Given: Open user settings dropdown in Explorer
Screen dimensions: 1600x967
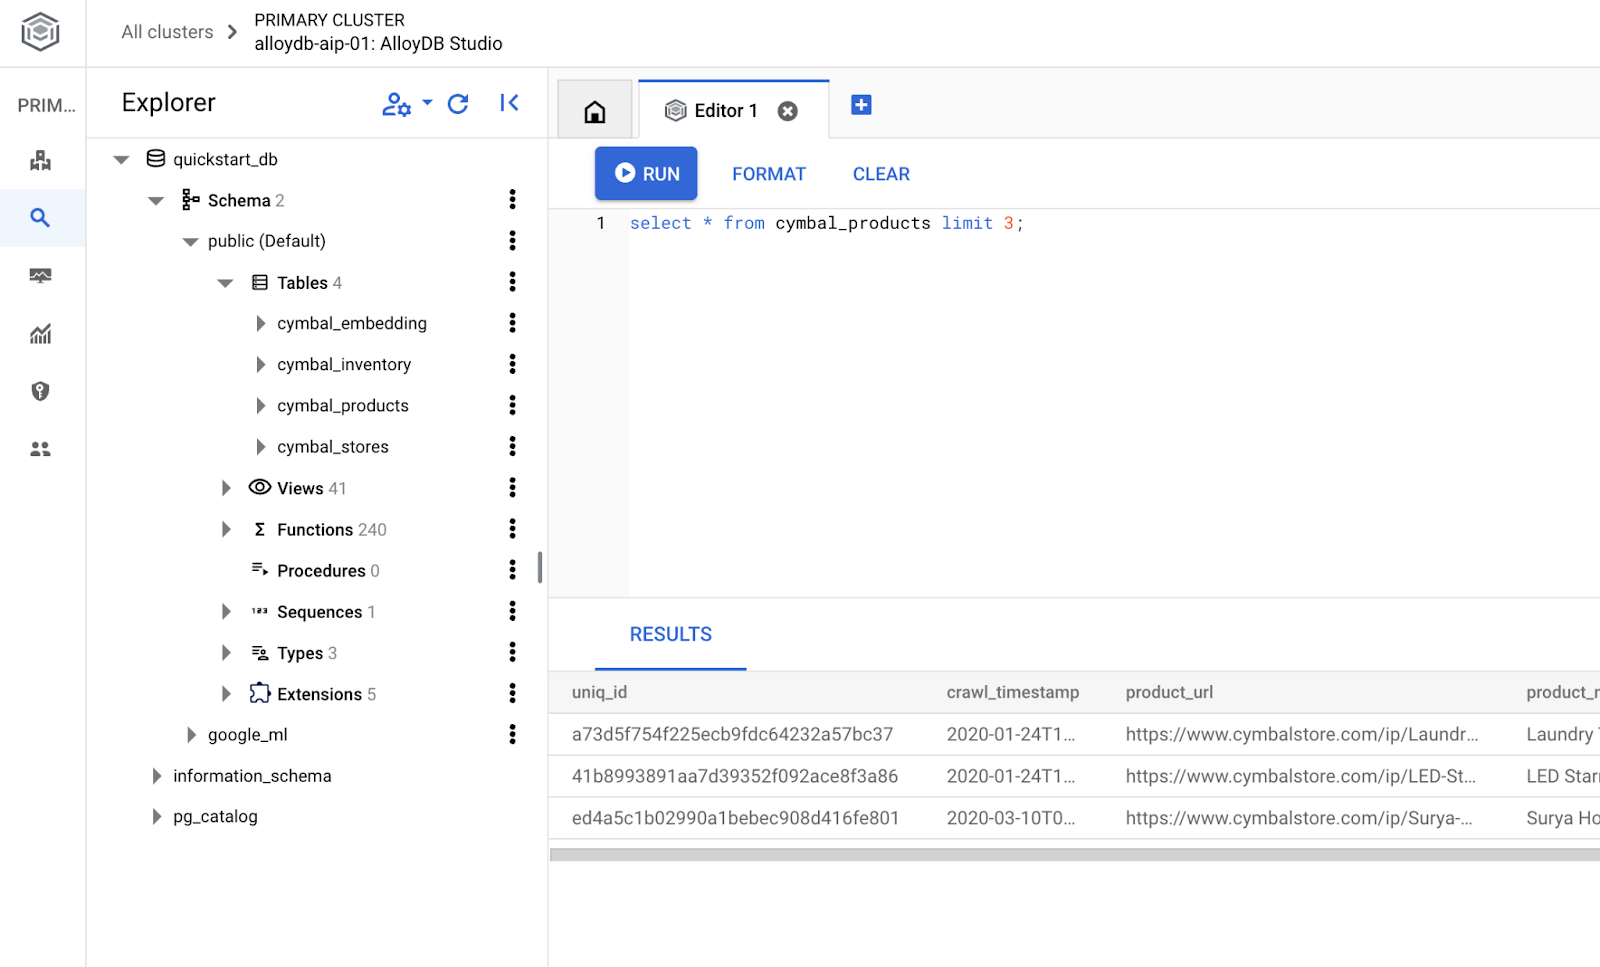Looking at the screenshot, I should [x=406, y=104].
